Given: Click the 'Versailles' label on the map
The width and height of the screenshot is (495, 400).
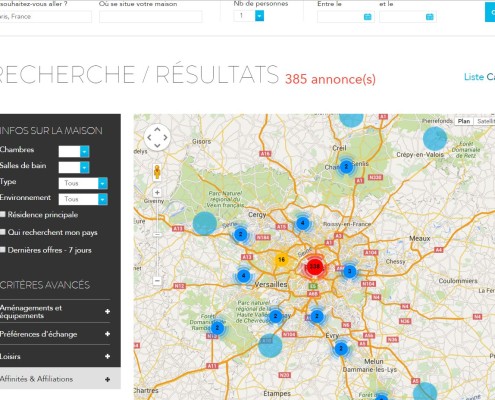Looking at the screenshot, I should point(271,284).
